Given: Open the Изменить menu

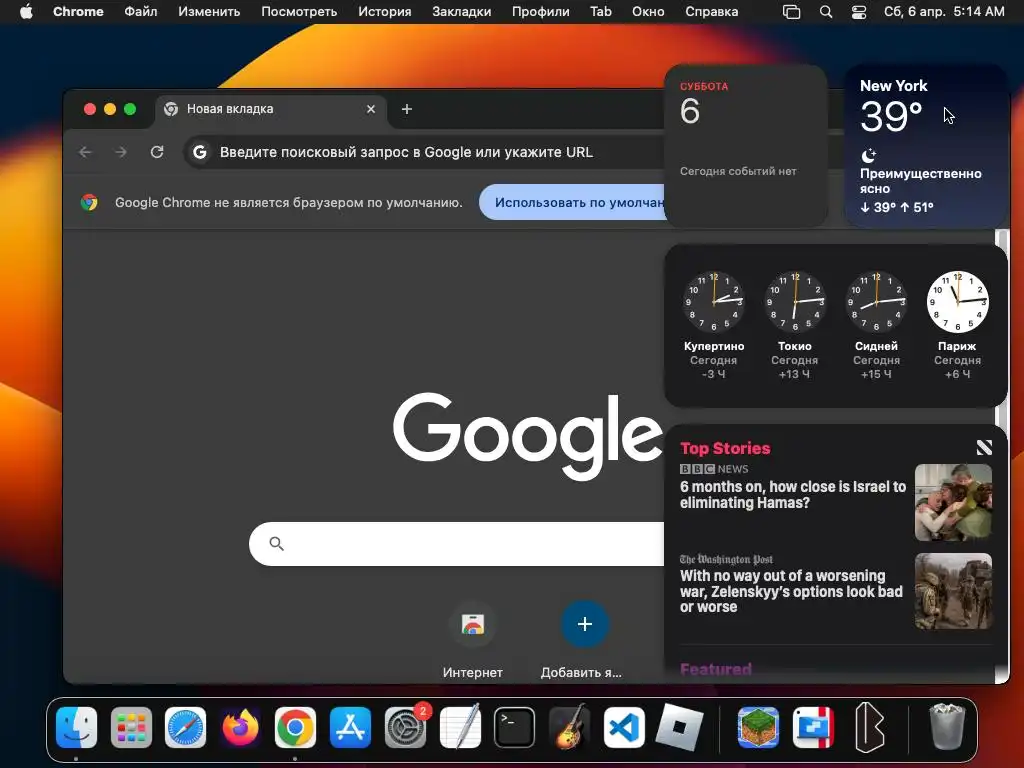Looking at the screenshot, I should point(209,12).
